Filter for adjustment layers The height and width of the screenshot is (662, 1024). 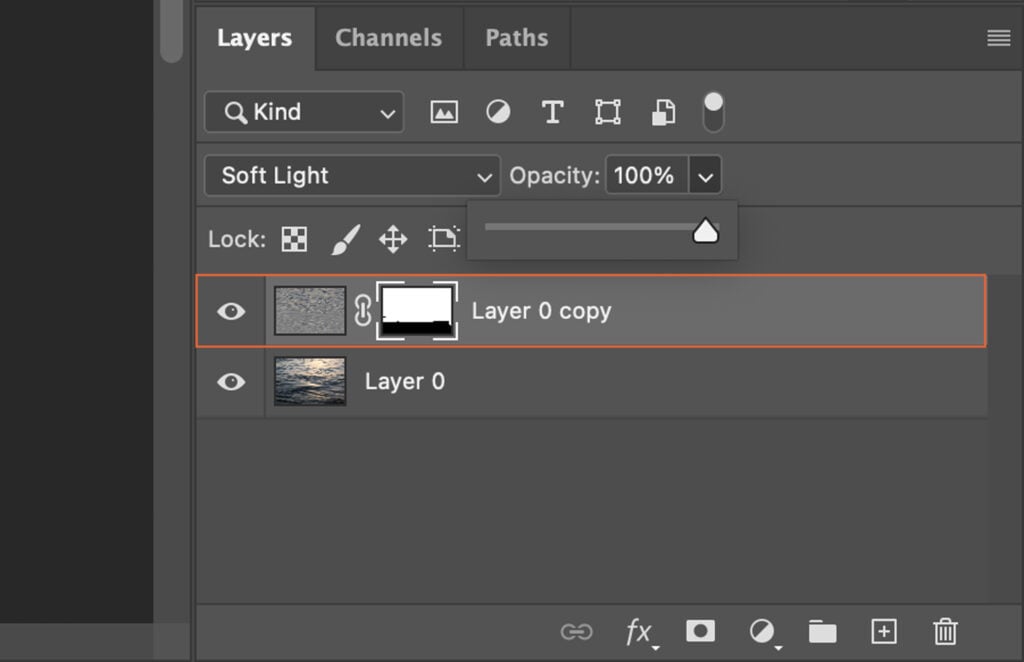tap(497, 111)
